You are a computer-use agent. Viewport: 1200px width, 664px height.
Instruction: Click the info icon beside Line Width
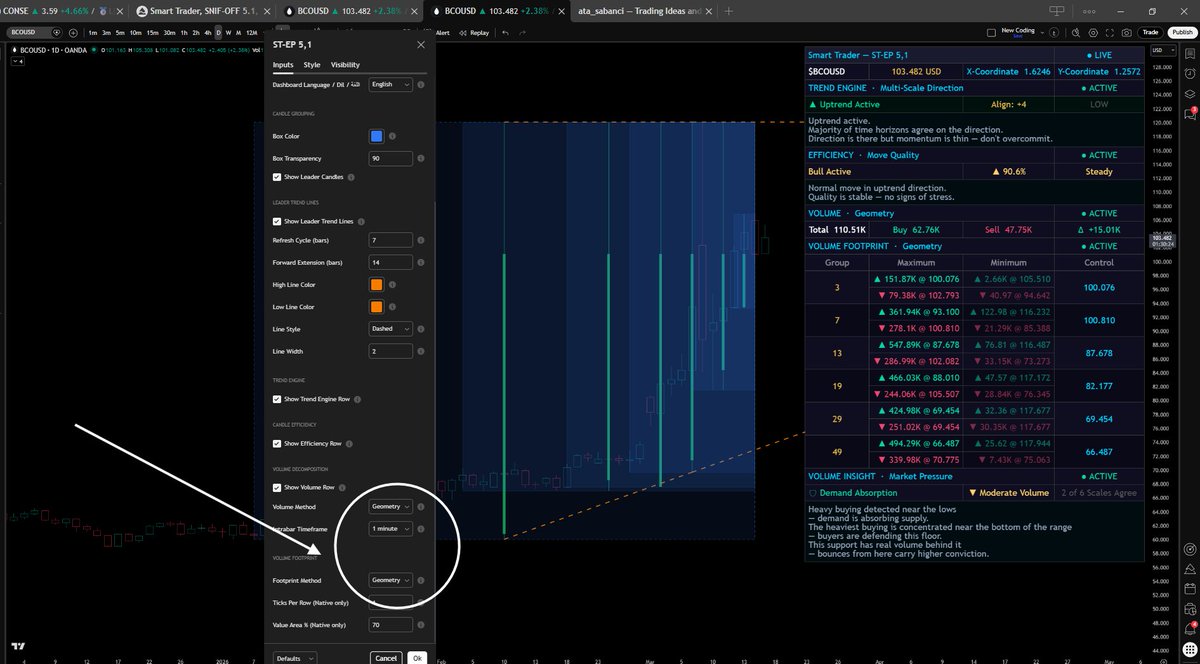pos(420,351)
